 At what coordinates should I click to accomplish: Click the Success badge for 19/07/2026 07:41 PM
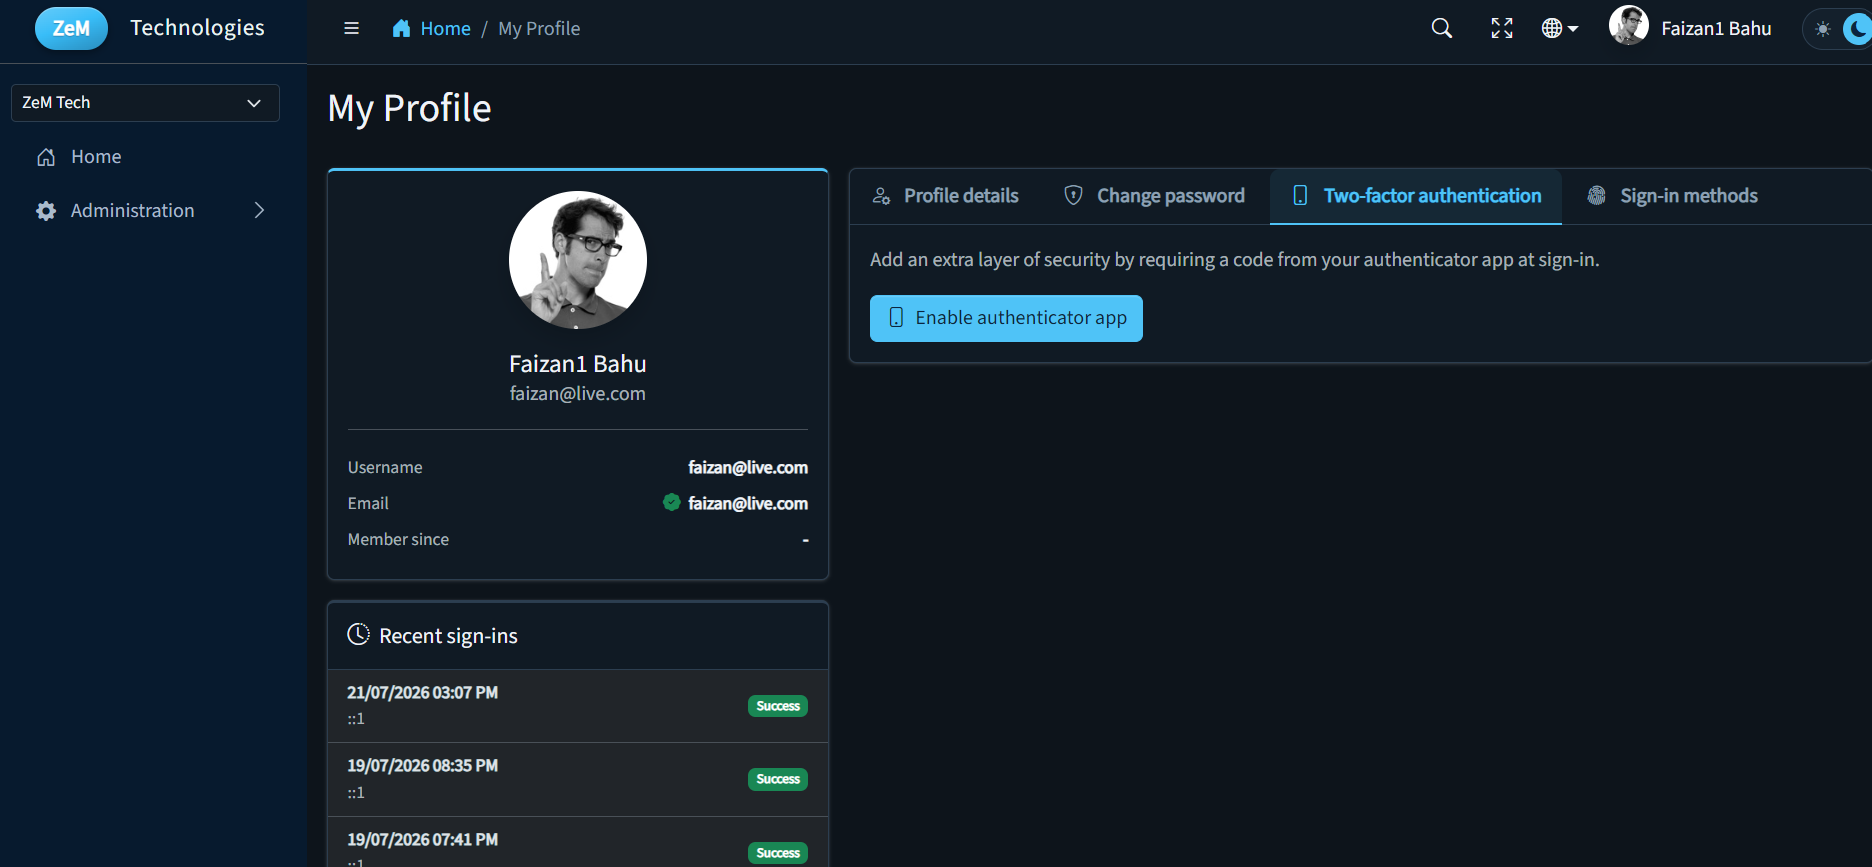[778, 853]
